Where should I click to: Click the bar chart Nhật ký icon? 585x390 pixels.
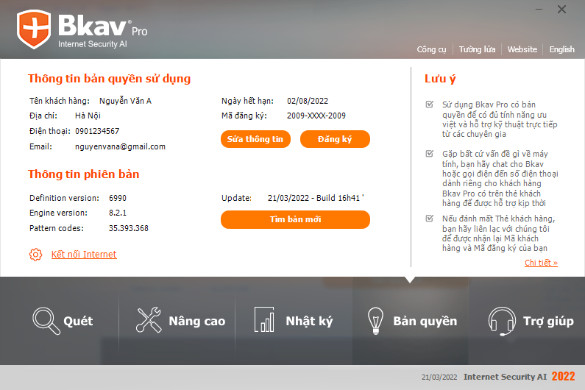[264, 319]
